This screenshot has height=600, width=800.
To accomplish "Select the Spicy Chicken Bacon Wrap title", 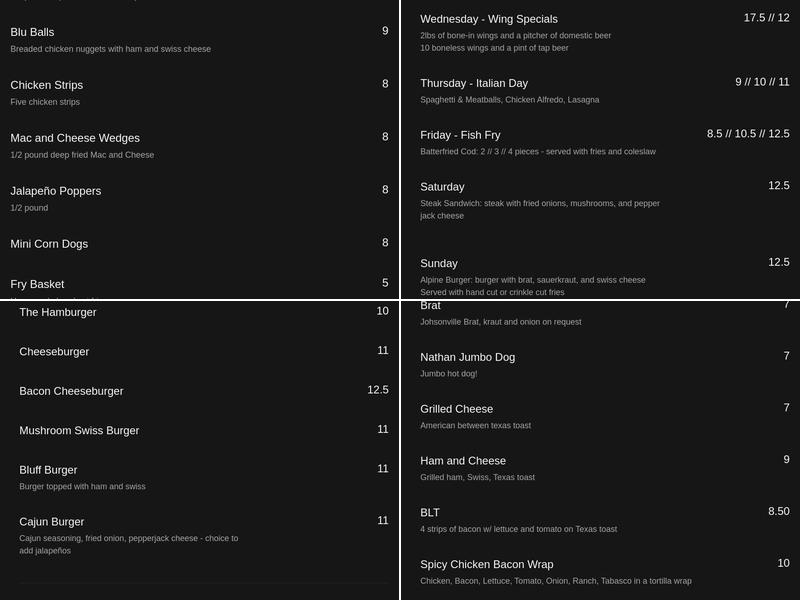I will click(x=486, y=565).
